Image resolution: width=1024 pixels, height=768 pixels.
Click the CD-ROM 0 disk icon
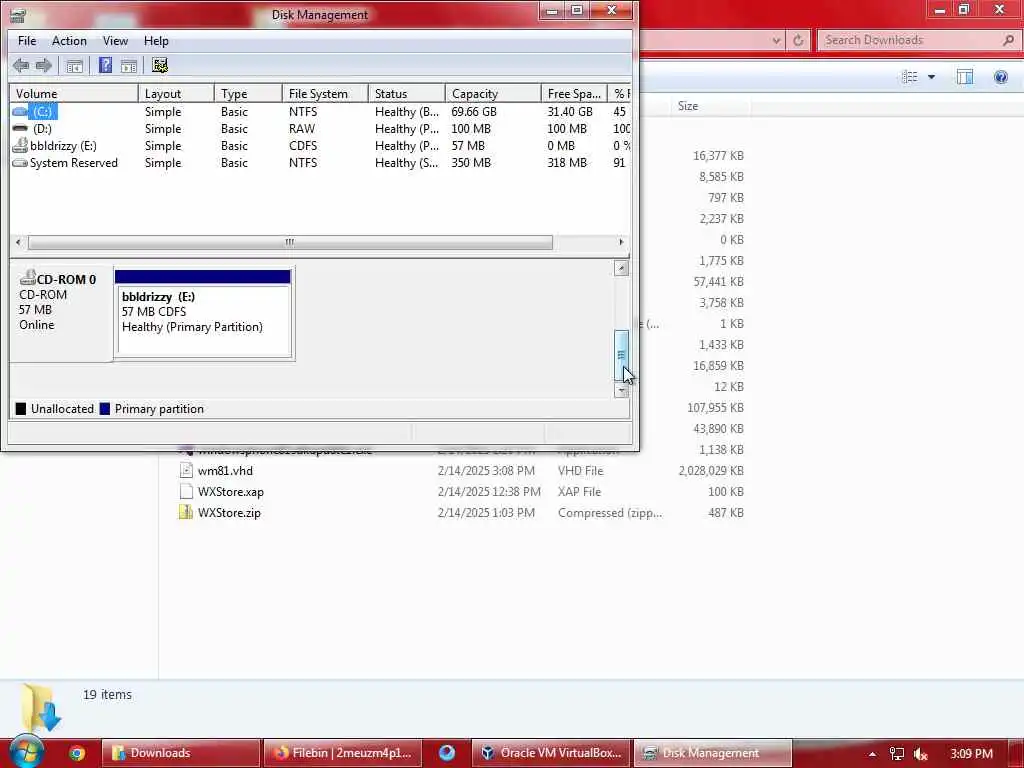pos(27,278)
